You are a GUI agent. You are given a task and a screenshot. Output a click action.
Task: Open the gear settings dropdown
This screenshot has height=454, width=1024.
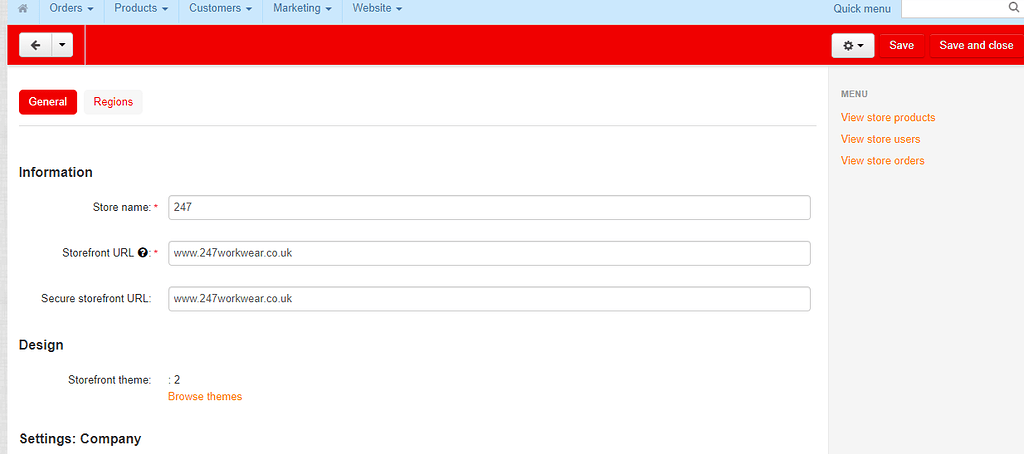[853, 46]
